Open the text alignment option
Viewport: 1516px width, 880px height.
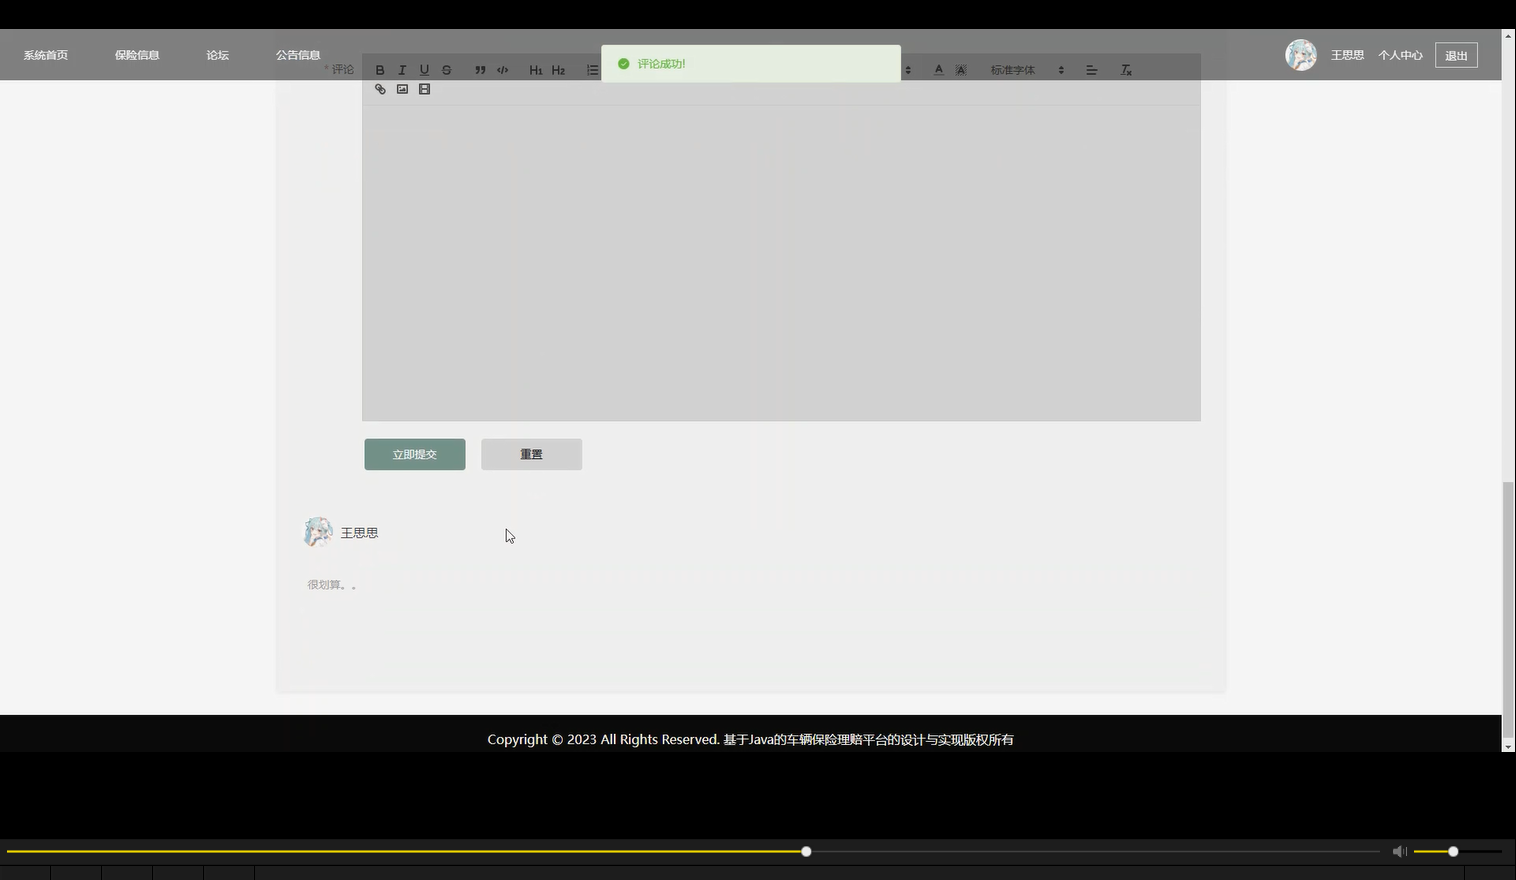(x=1091, y=70)
